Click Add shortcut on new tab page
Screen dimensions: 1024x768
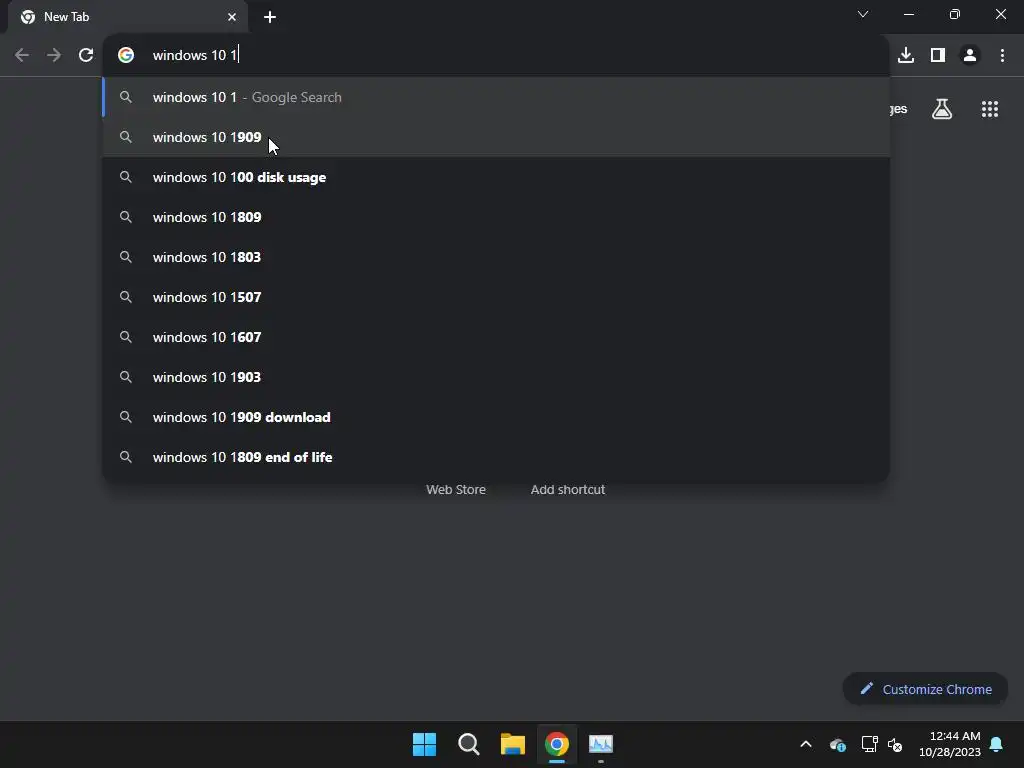568,490
